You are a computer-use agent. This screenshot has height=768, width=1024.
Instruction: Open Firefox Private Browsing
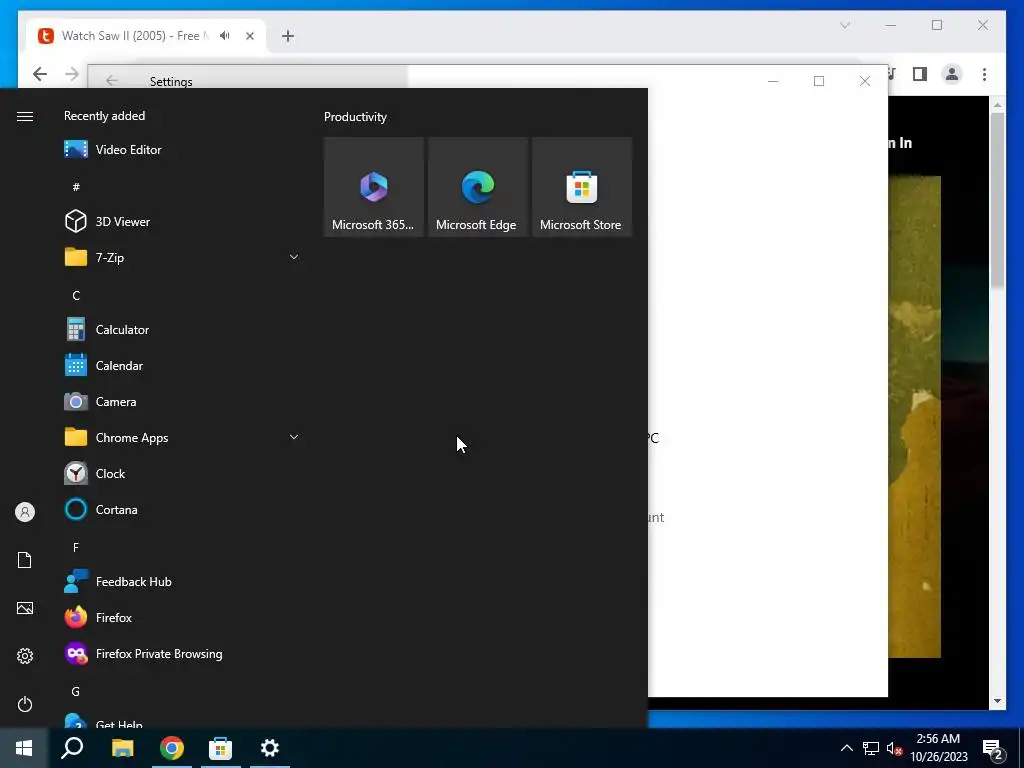click(180, 654)
